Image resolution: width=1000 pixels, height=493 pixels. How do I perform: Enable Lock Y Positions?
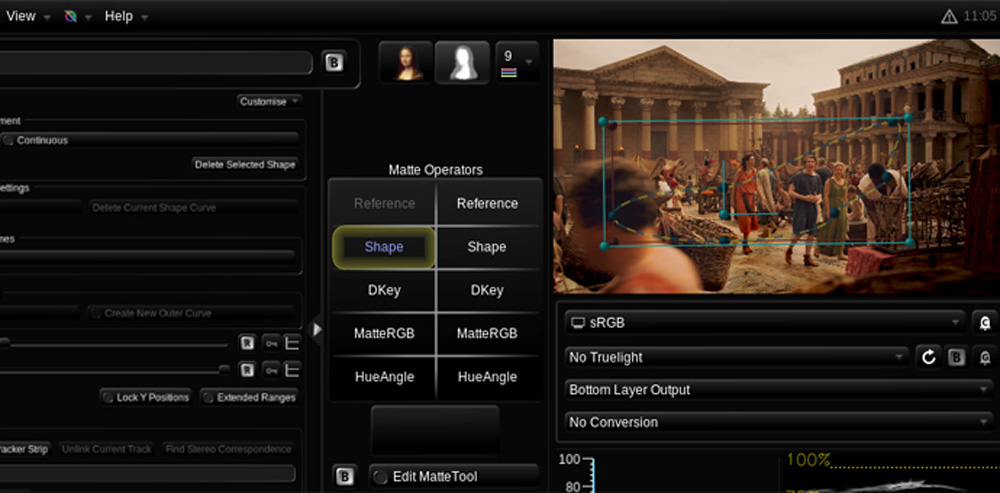pyautogui.click(x=147, y=397)
